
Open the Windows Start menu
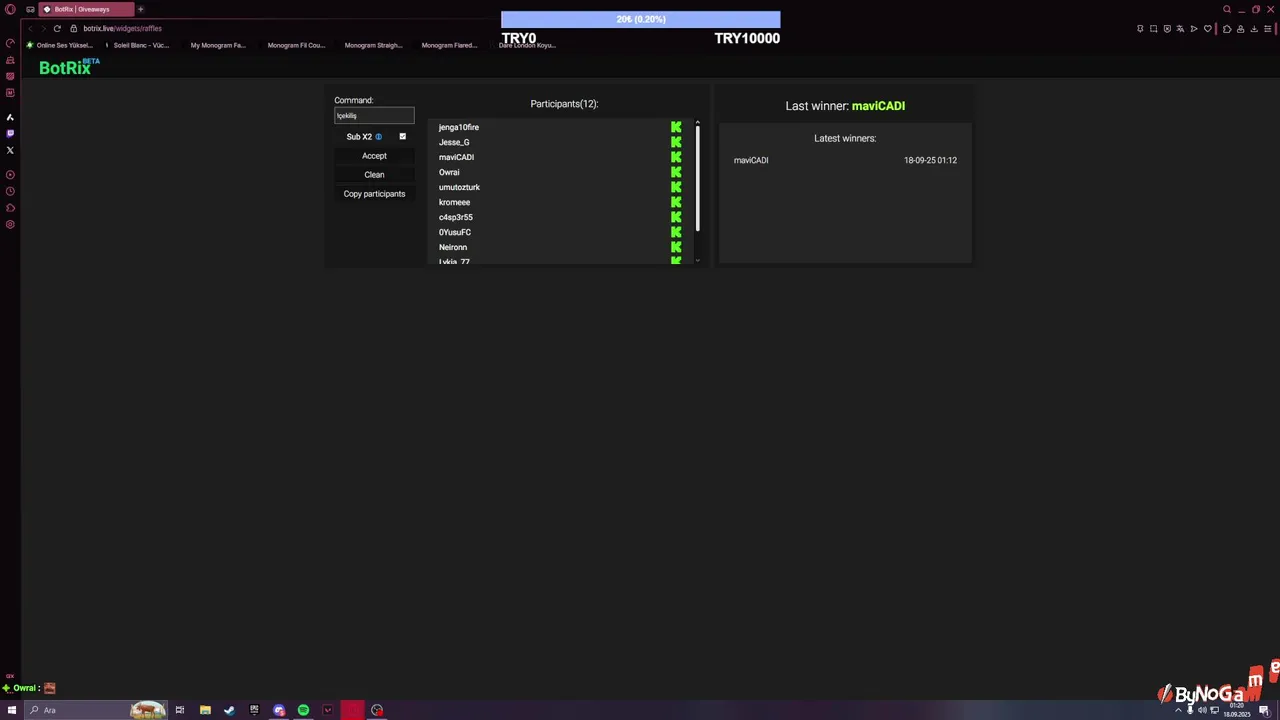point(12,710)
